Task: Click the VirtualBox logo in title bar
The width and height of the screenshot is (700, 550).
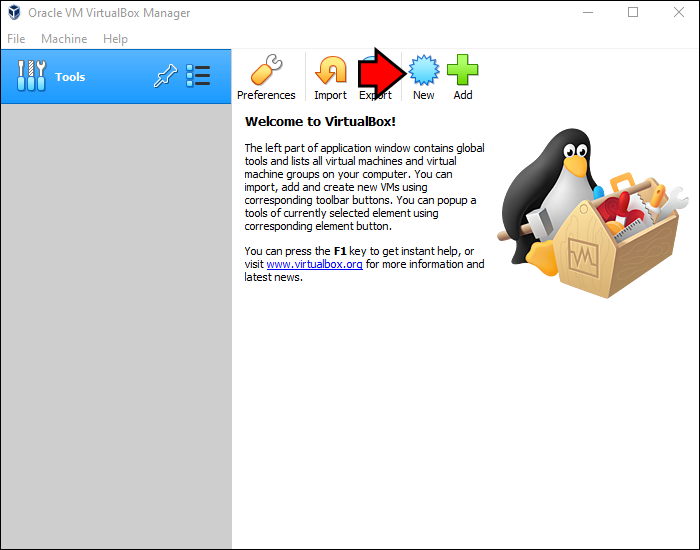Action: pyautogui.click(x=14, y=13)
